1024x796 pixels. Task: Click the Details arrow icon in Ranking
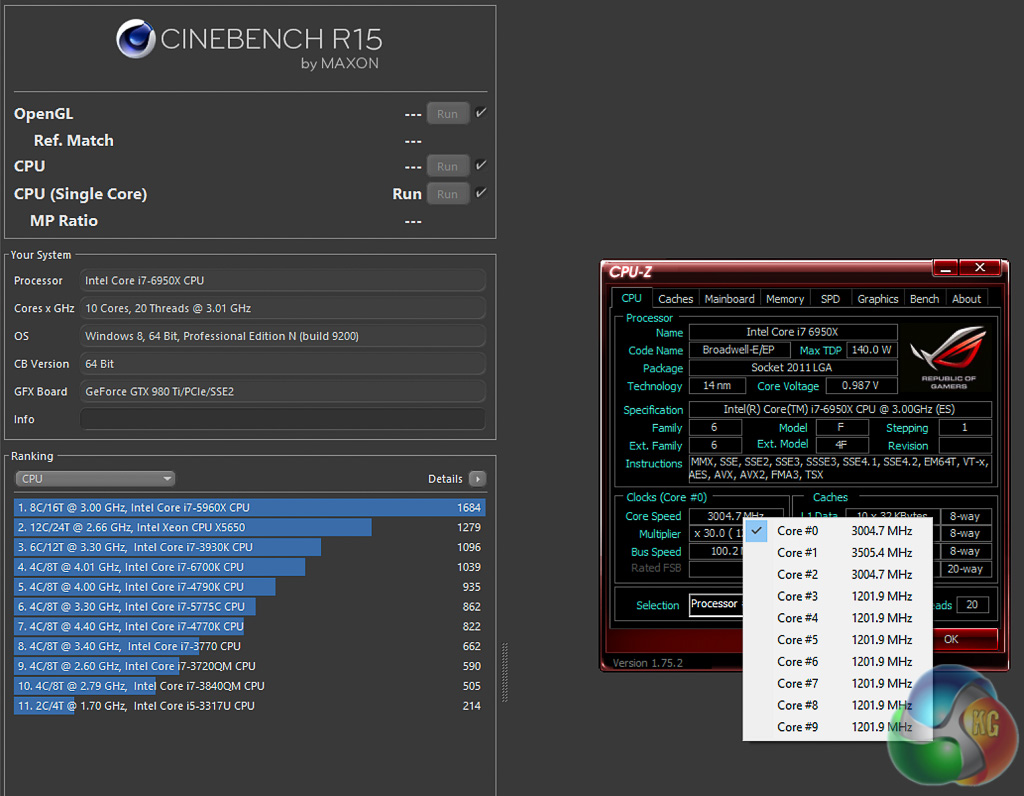click(477, 479)
